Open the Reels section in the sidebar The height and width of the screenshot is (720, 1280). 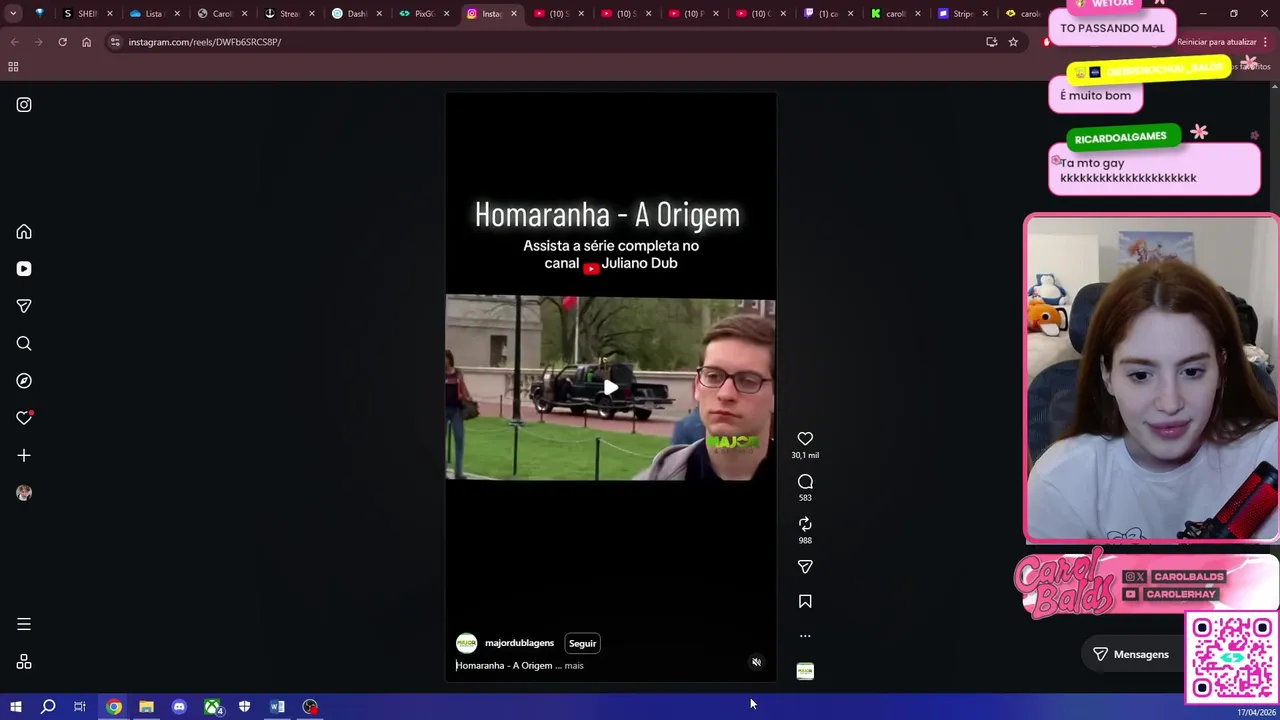click(x=24, y=269)
